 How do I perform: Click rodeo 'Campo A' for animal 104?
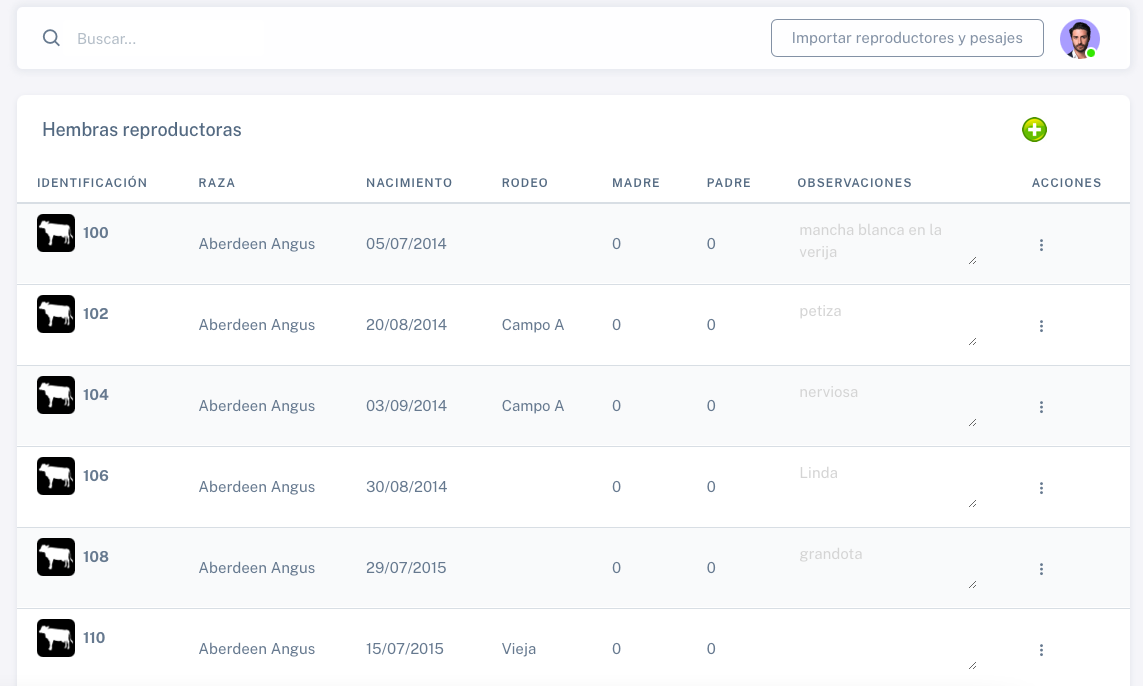tap(533, 405)
